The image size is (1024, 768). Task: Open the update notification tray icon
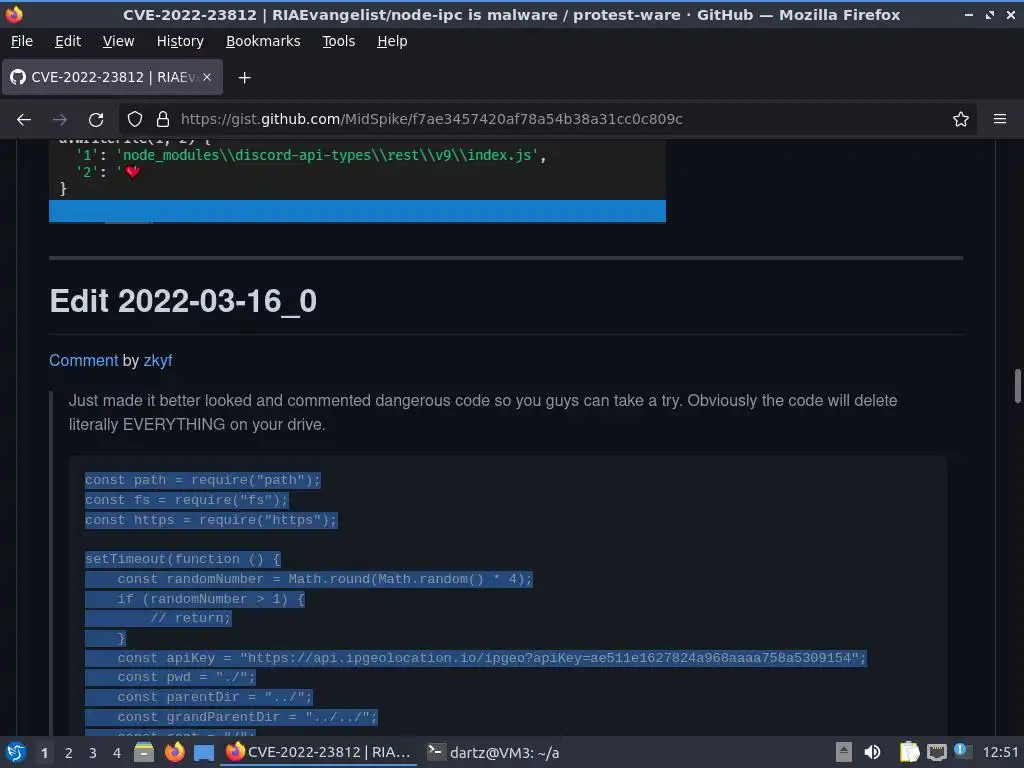(x=961, y=751)
